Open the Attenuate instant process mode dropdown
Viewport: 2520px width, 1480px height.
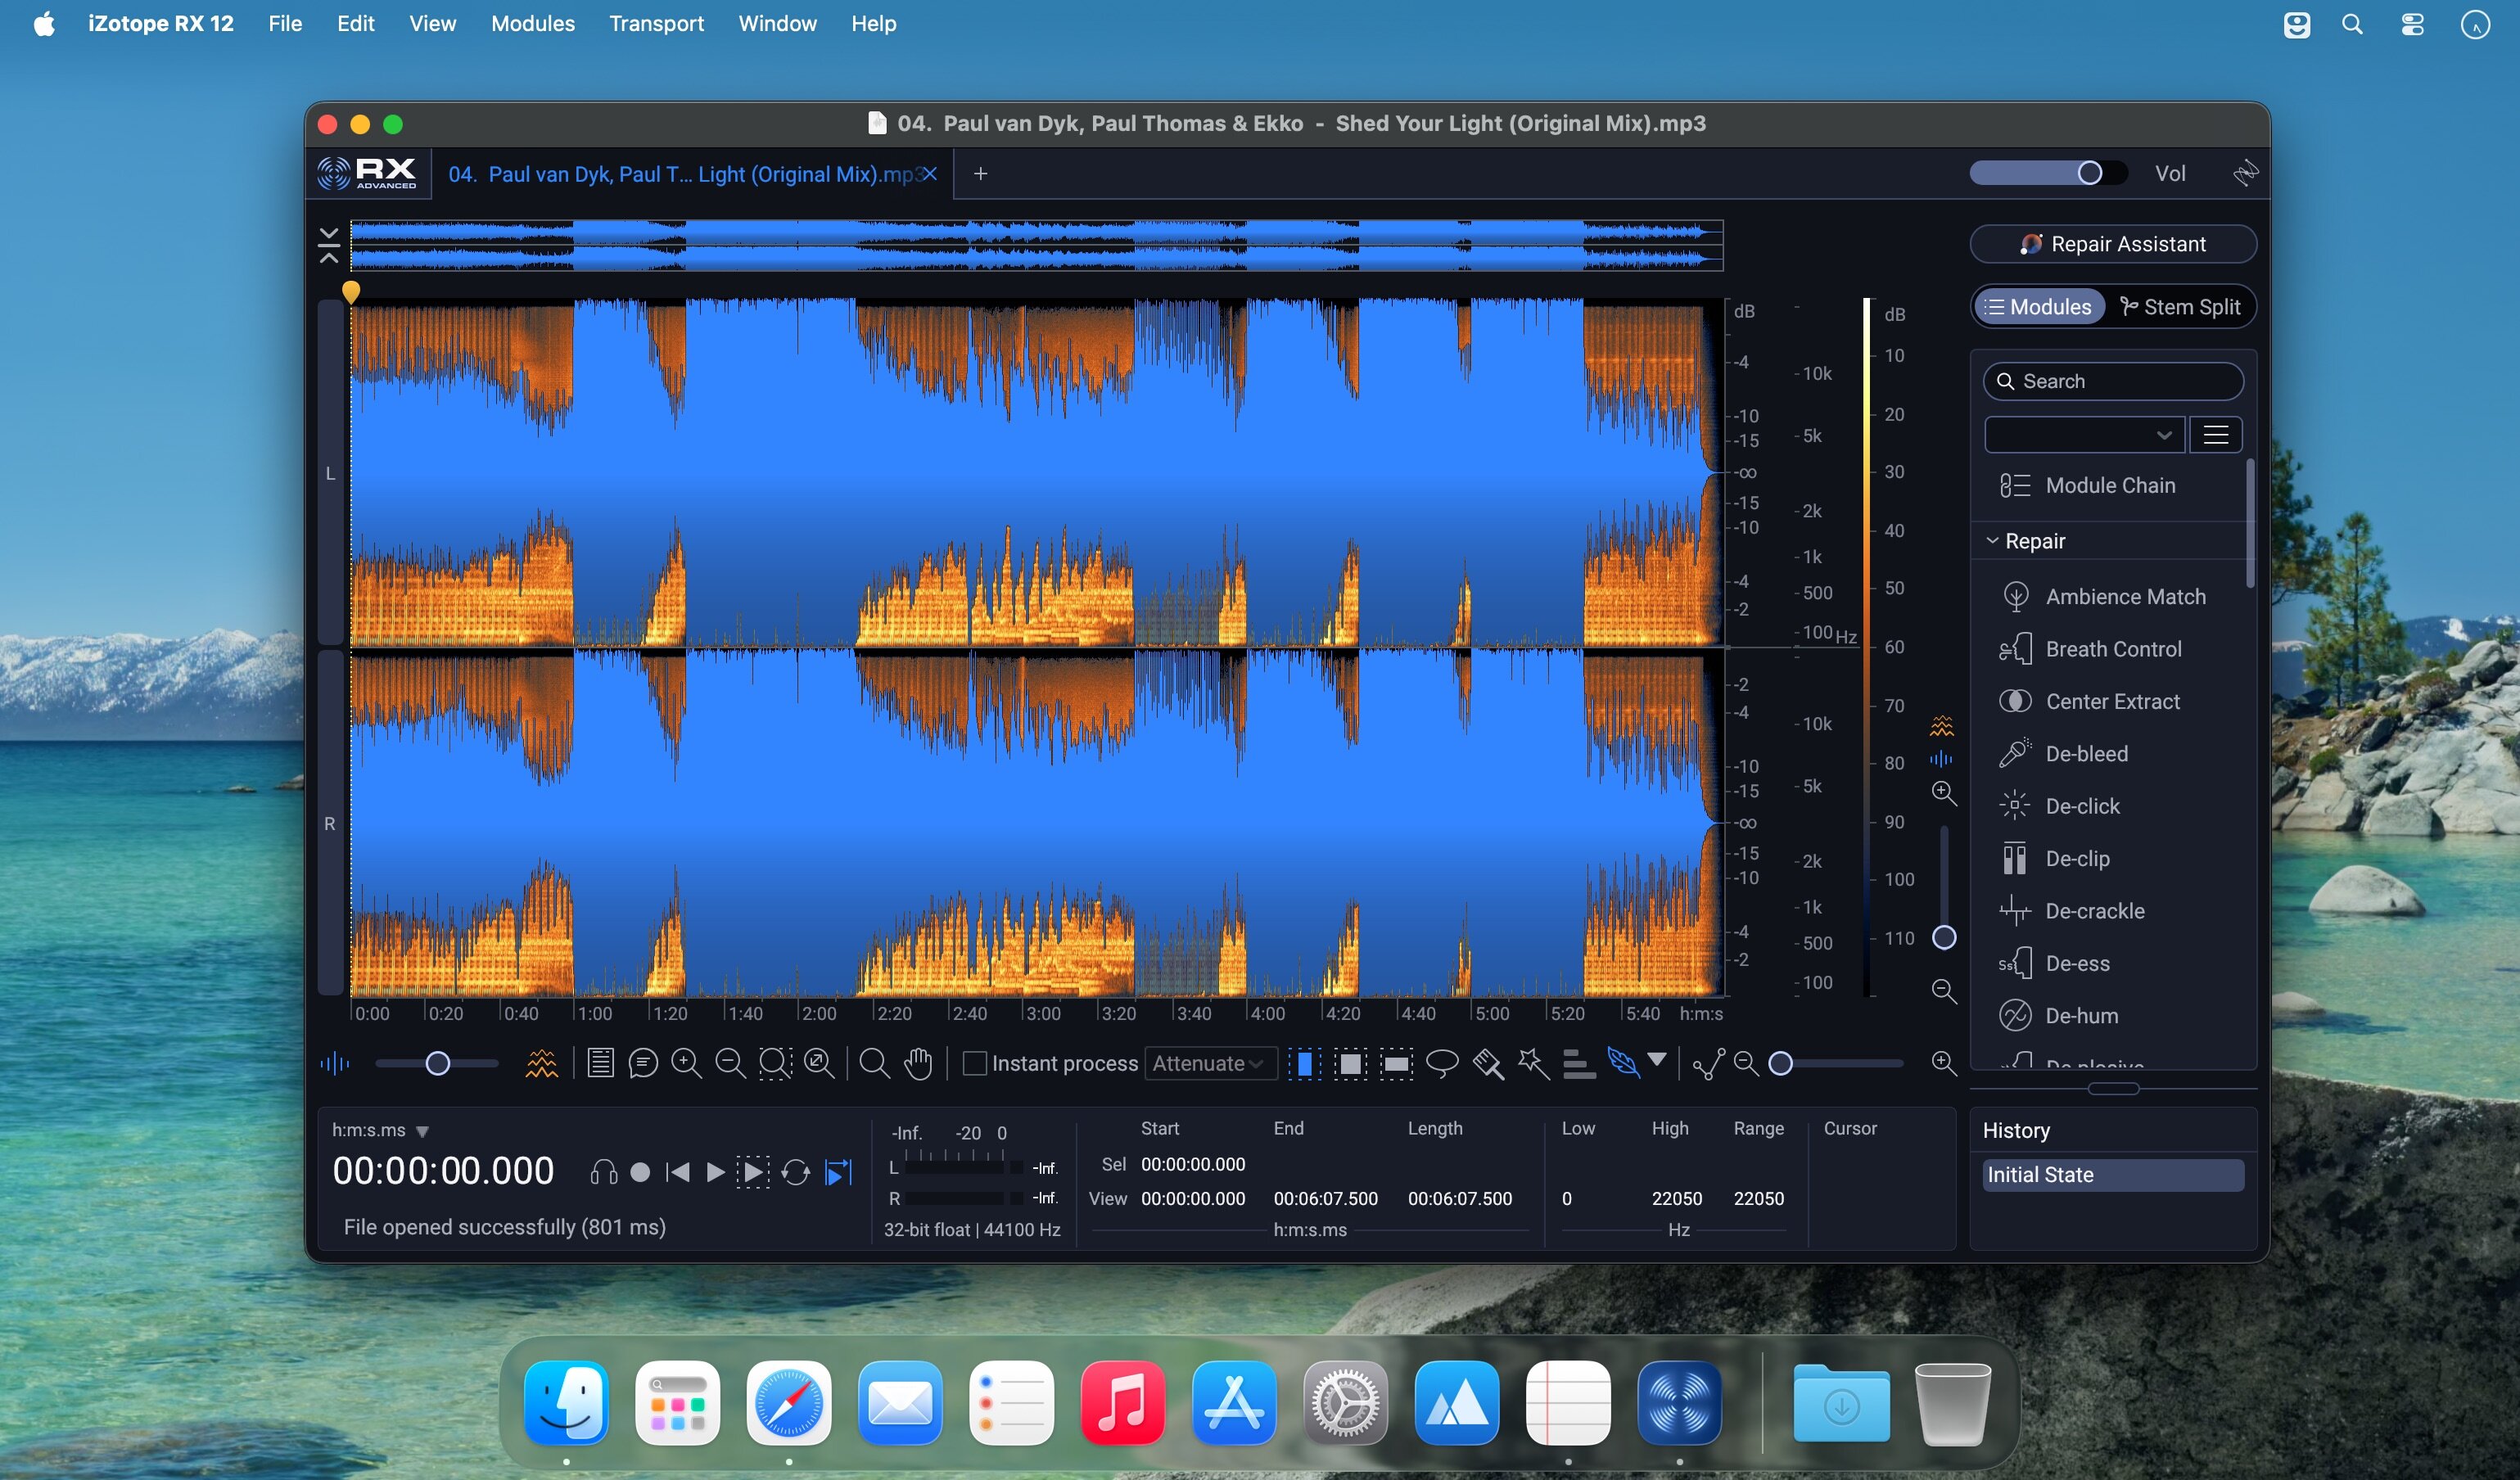(x=1210, y=1063)
